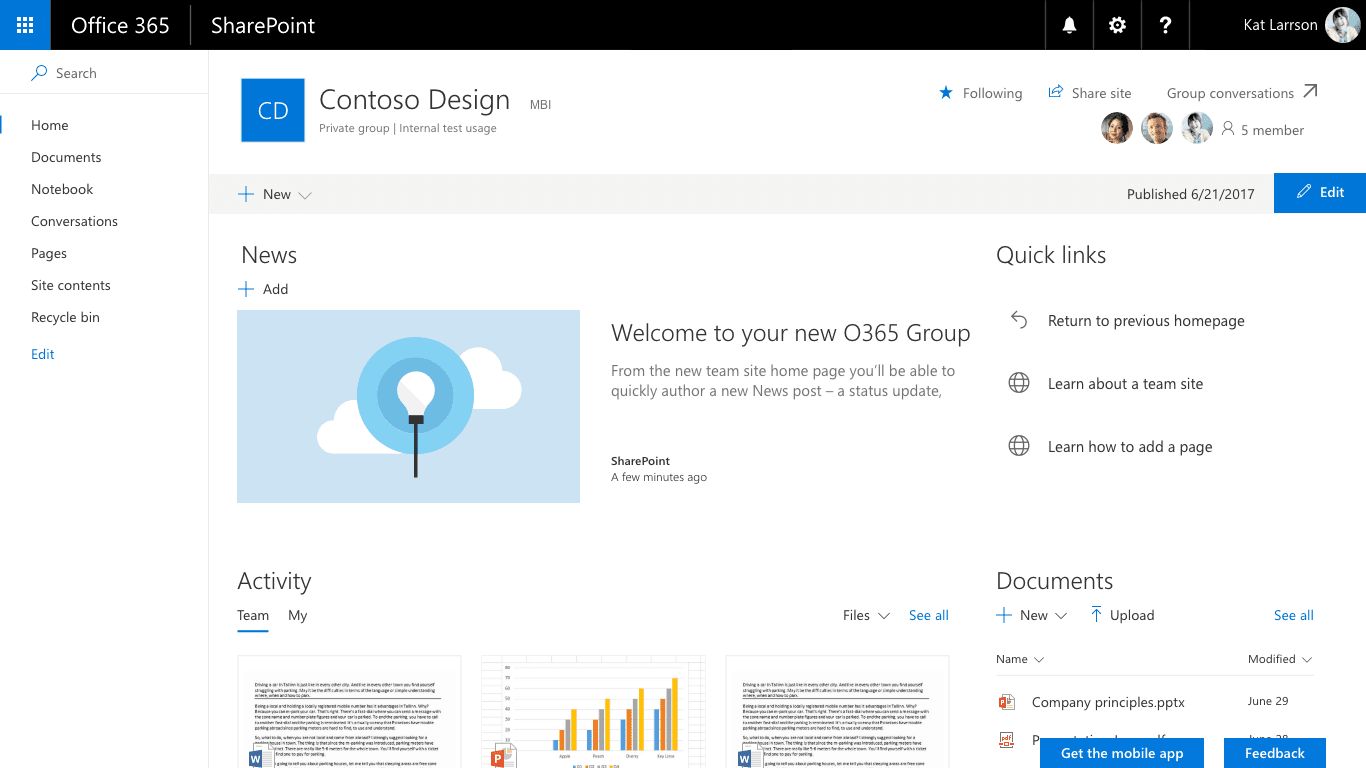Click See all in the Activity section
Image resolution: width=1366 pixels, height=768 pixels.
[x=929, y=615]
